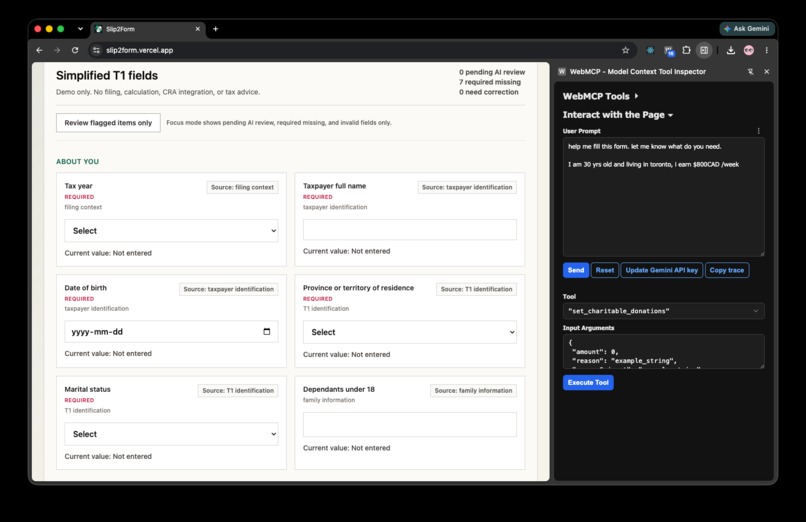
Task: Reload the page with the refresh icon
Action: [75, 50]
